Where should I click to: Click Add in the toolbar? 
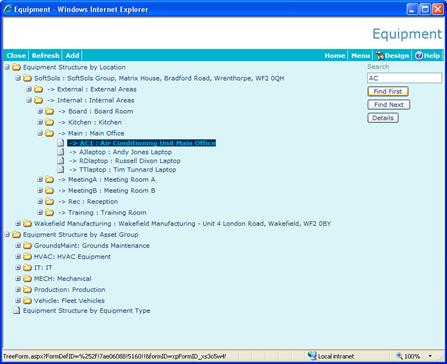[72, 56]
